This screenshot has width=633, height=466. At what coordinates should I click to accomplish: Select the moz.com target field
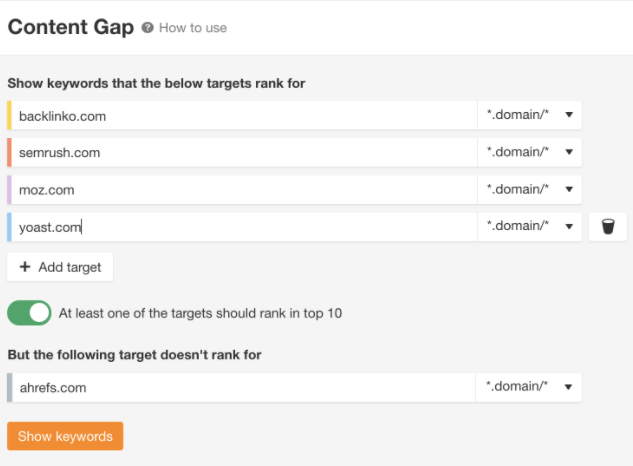coord(240,190)
